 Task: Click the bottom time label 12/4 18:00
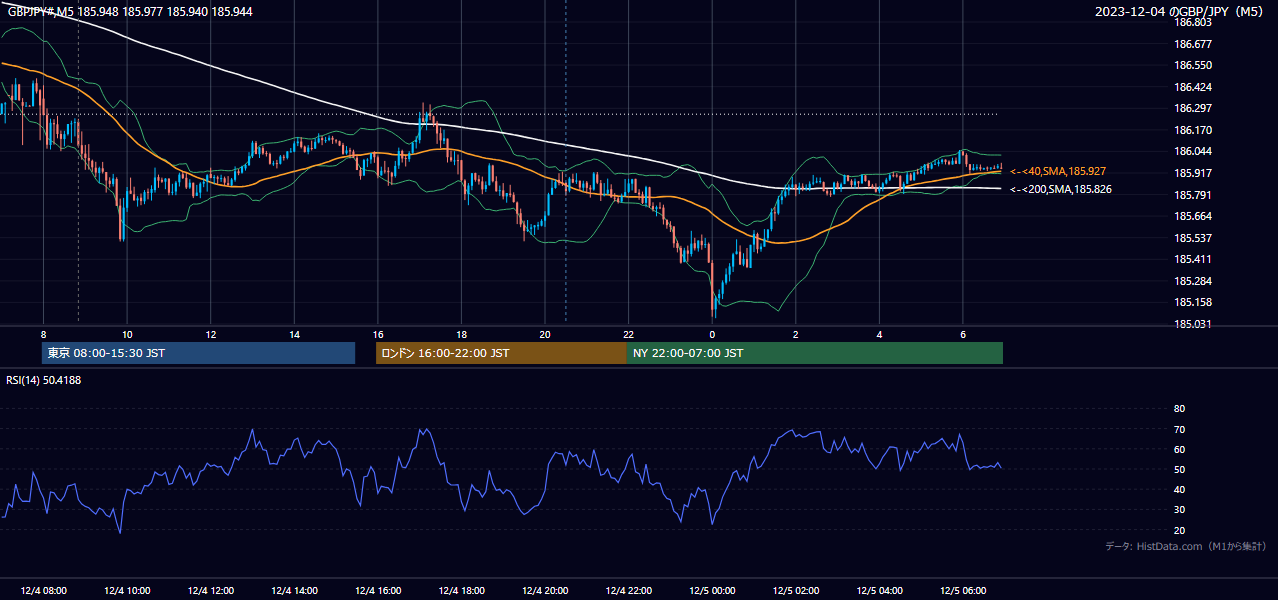coord(461,590)
